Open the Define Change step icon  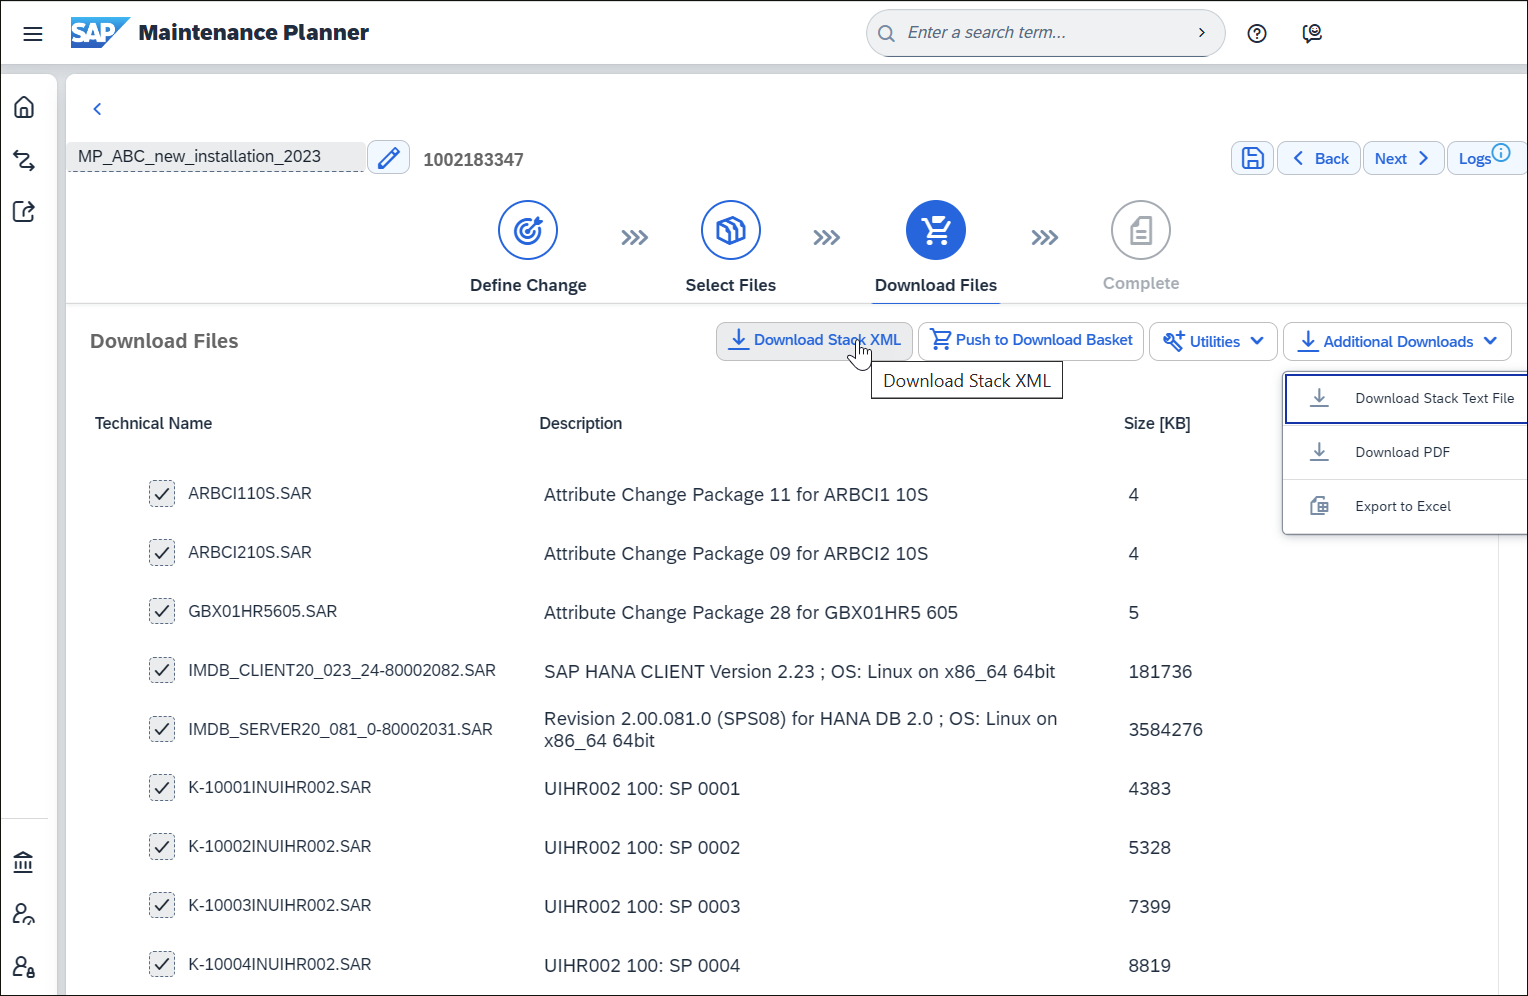[x=528, y=230]
